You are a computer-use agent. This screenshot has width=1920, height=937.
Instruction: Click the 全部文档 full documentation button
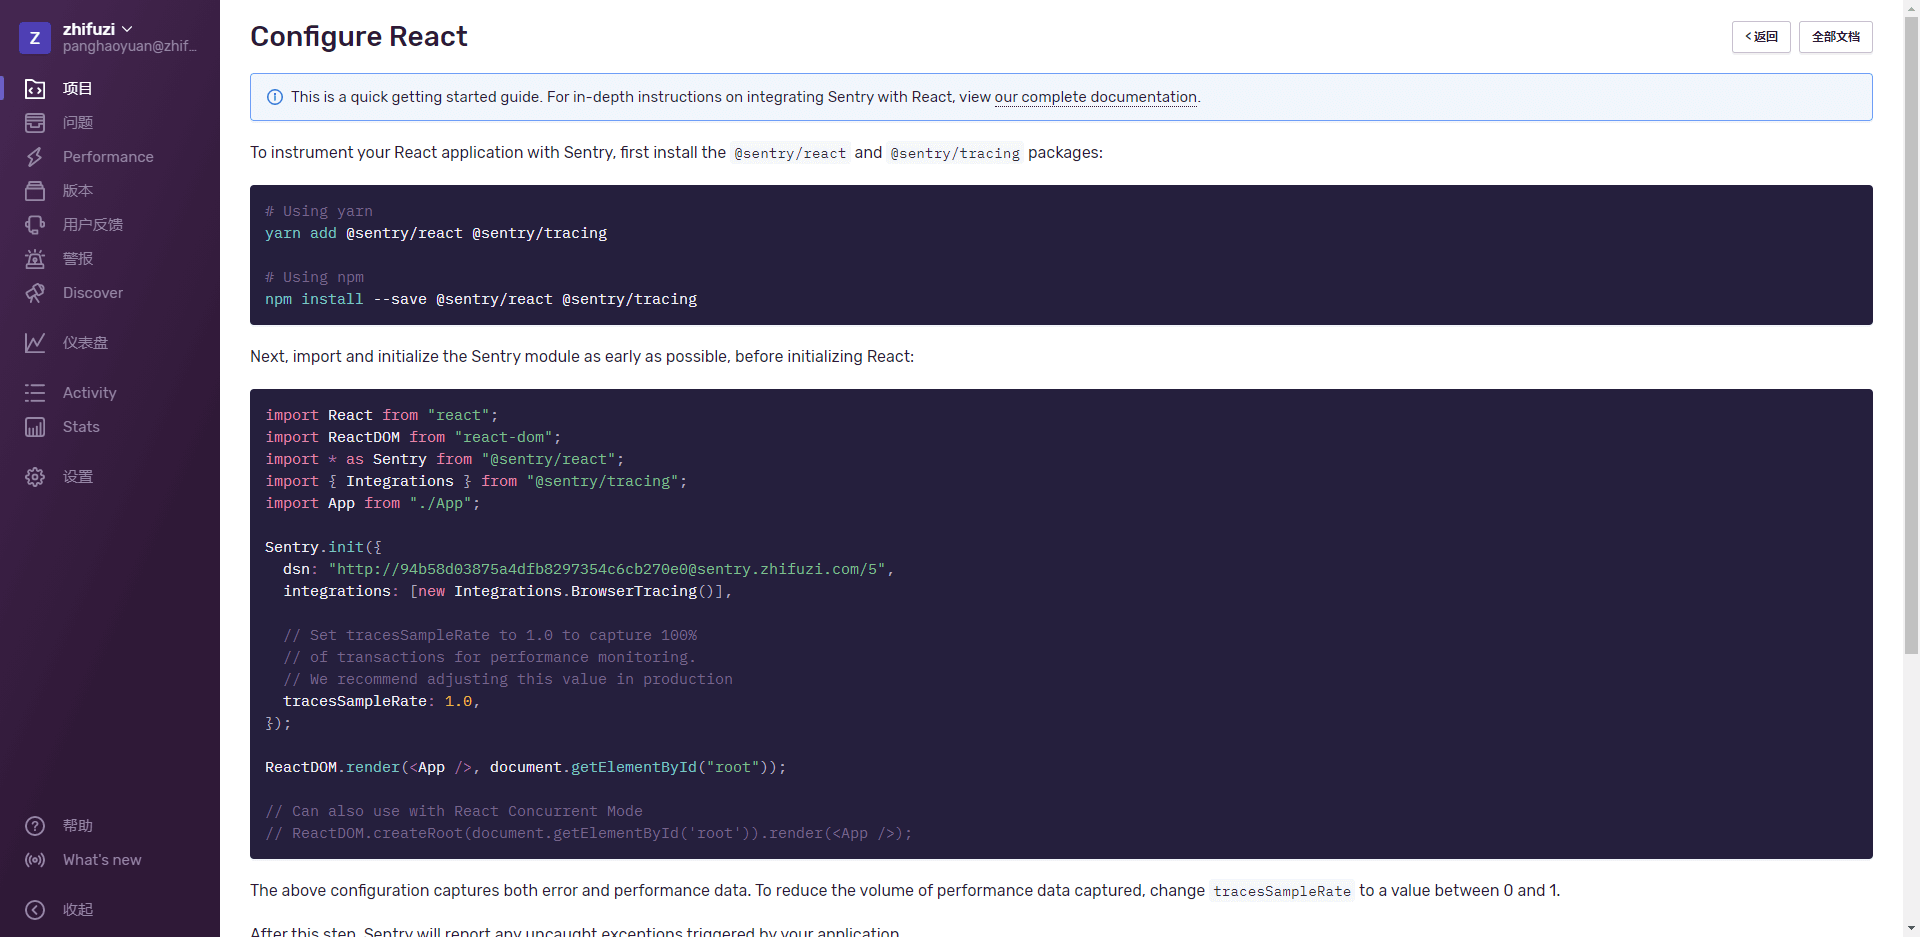click(1836, 37)
